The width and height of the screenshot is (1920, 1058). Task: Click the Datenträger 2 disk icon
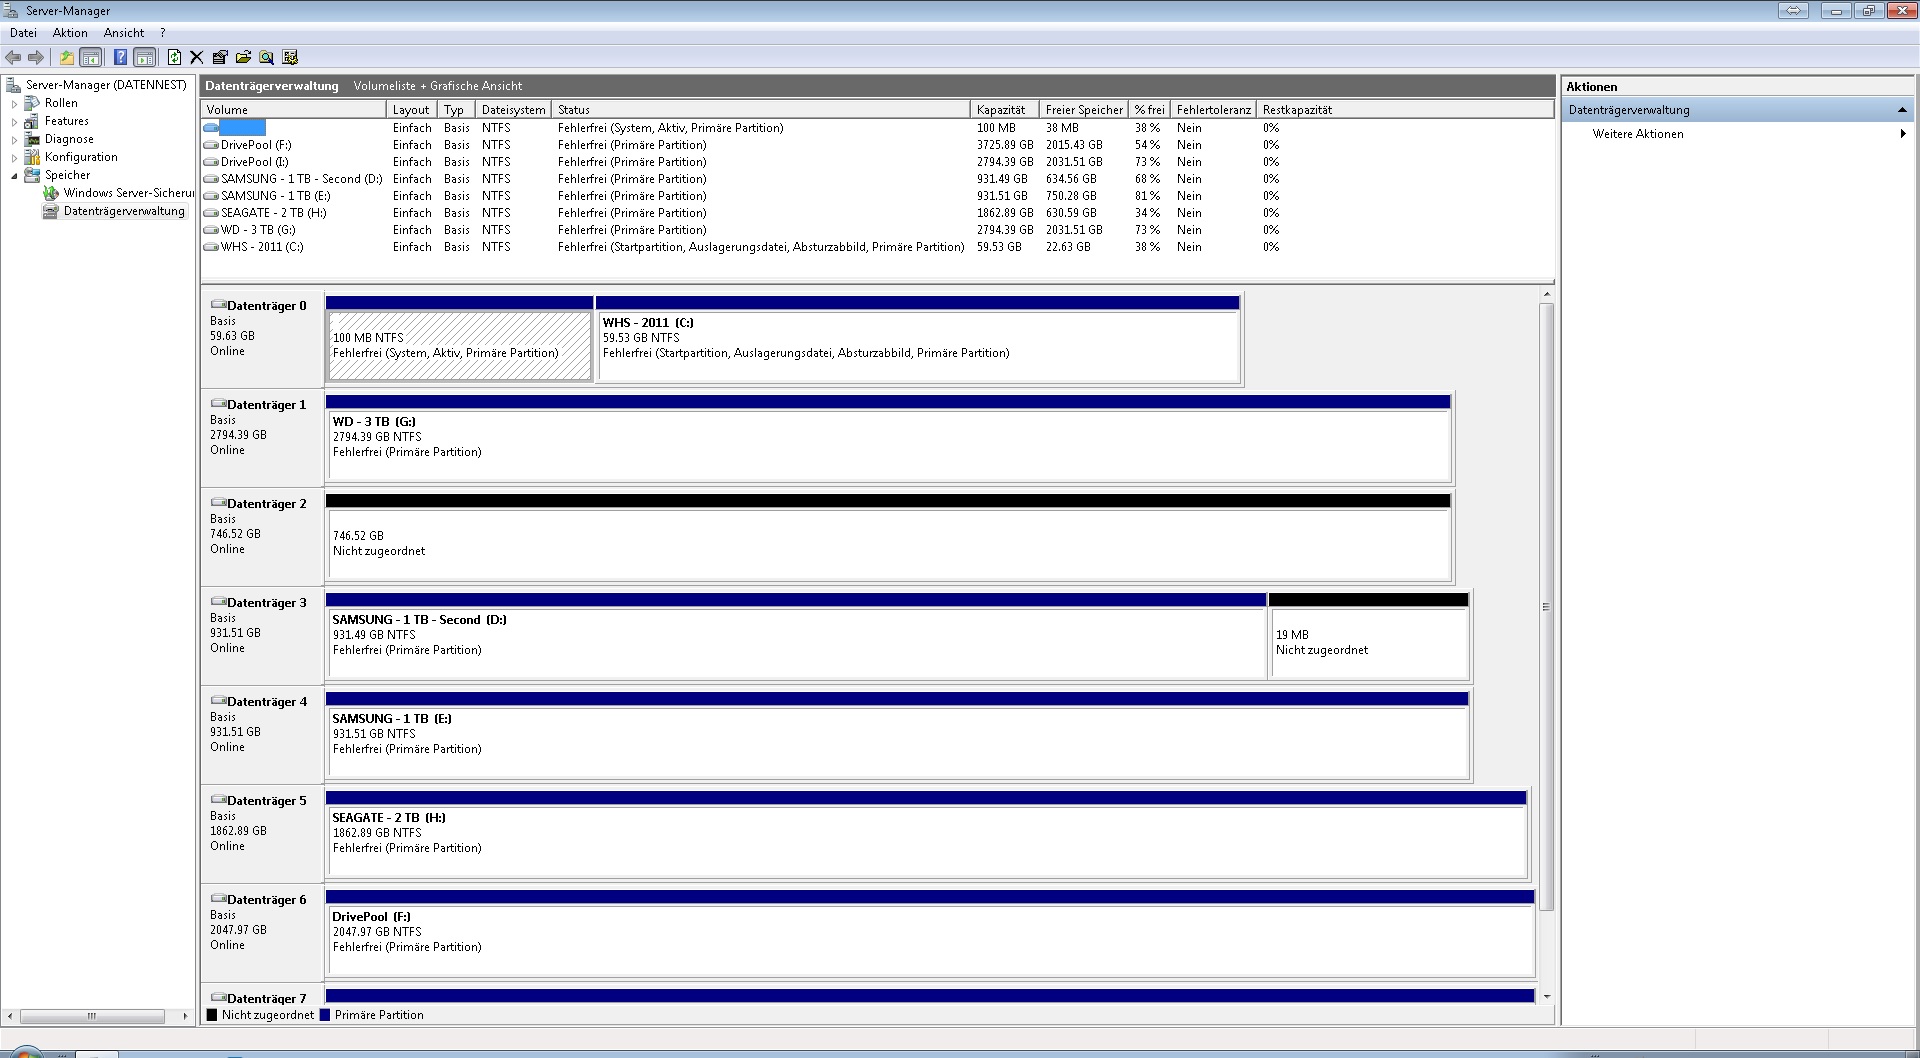click(x=218, y=503)
